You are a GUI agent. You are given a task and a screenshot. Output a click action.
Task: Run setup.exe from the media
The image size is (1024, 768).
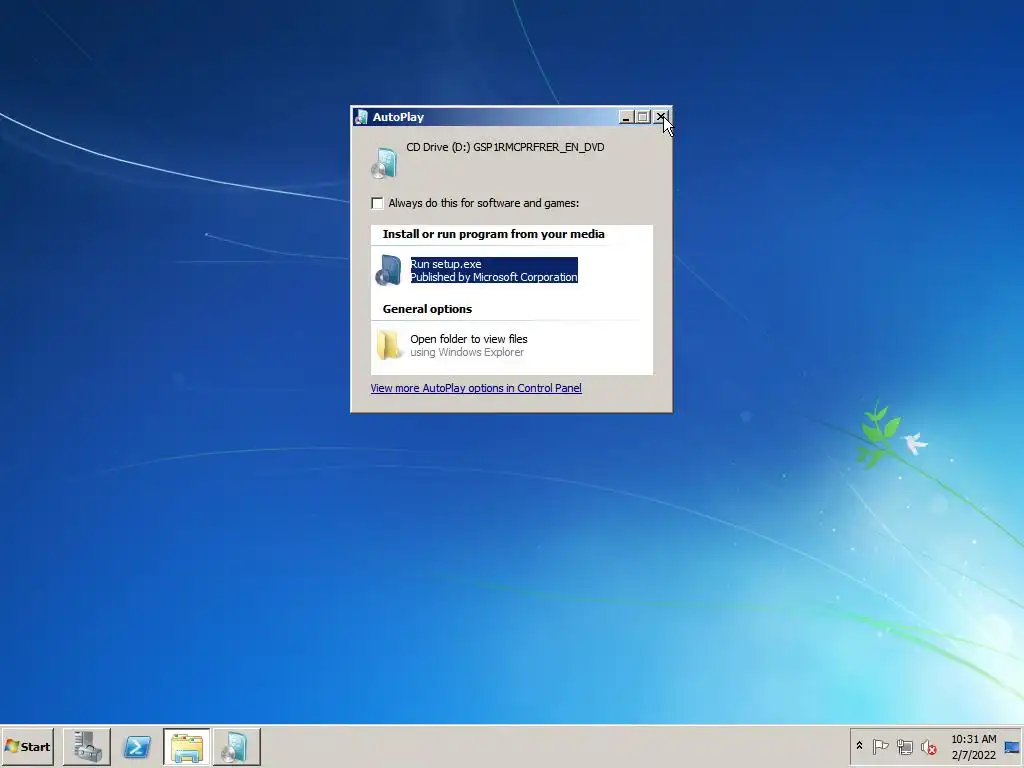click(494, 270)
